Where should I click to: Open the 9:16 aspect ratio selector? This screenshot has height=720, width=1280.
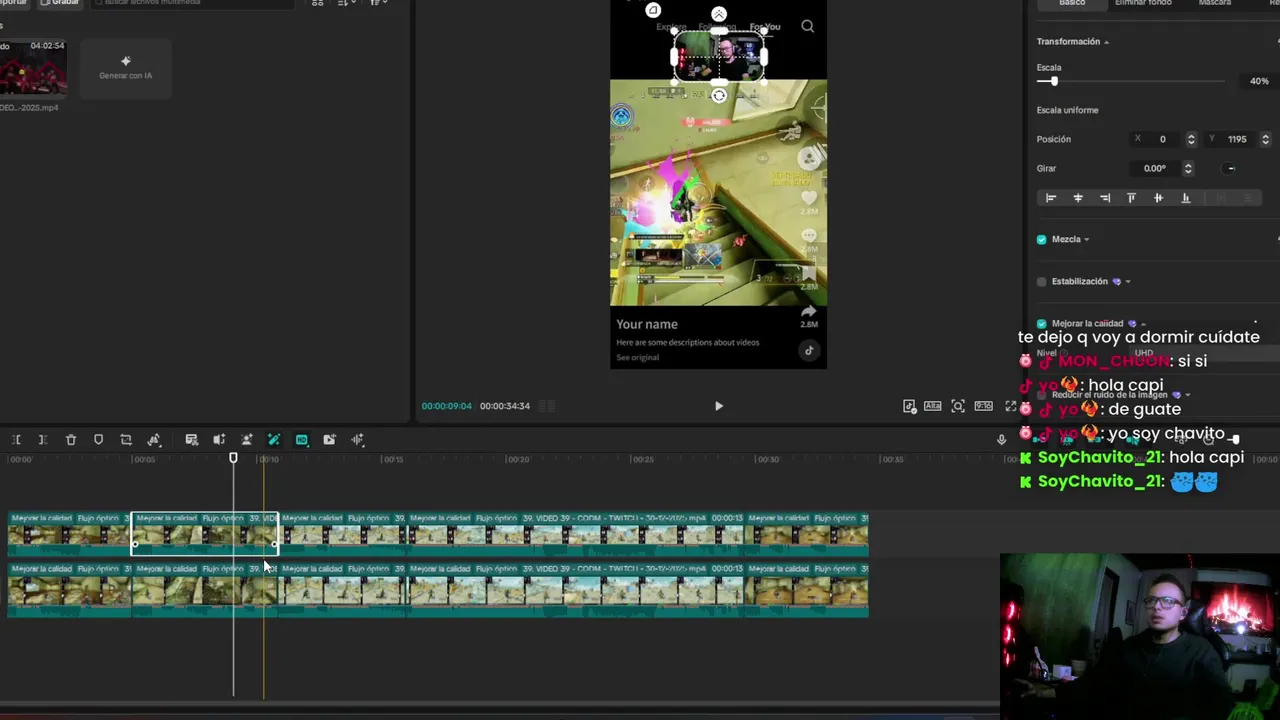click(x=984, y=406)
